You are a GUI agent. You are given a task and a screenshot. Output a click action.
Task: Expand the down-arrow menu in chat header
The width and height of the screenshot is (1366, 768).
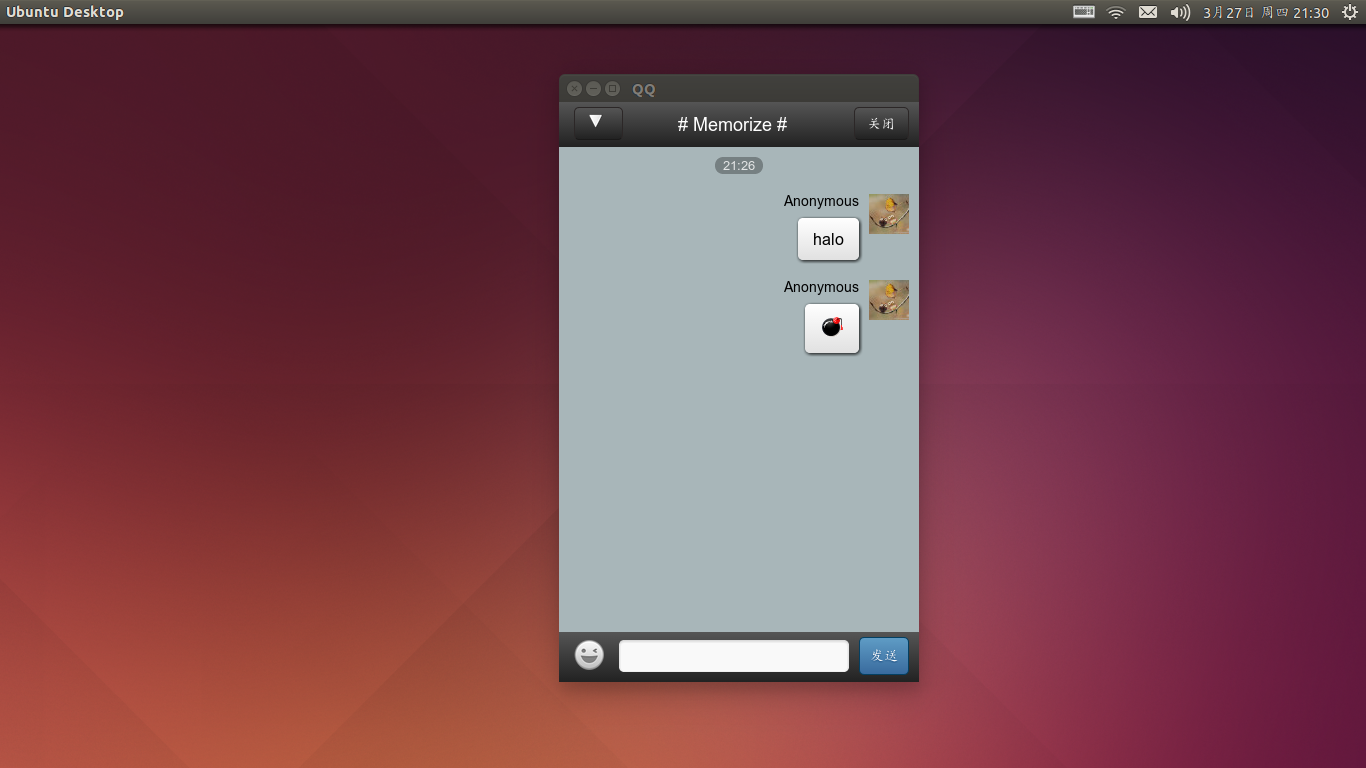pos(598,124)
